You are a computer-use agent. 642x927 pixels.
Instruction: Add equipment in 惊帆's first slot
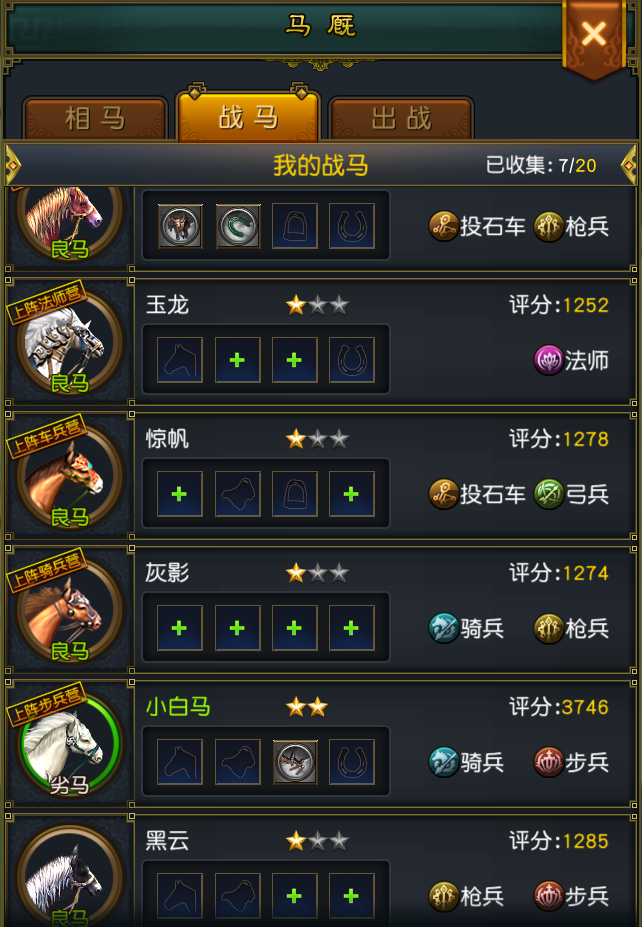(x=180, y=494)
